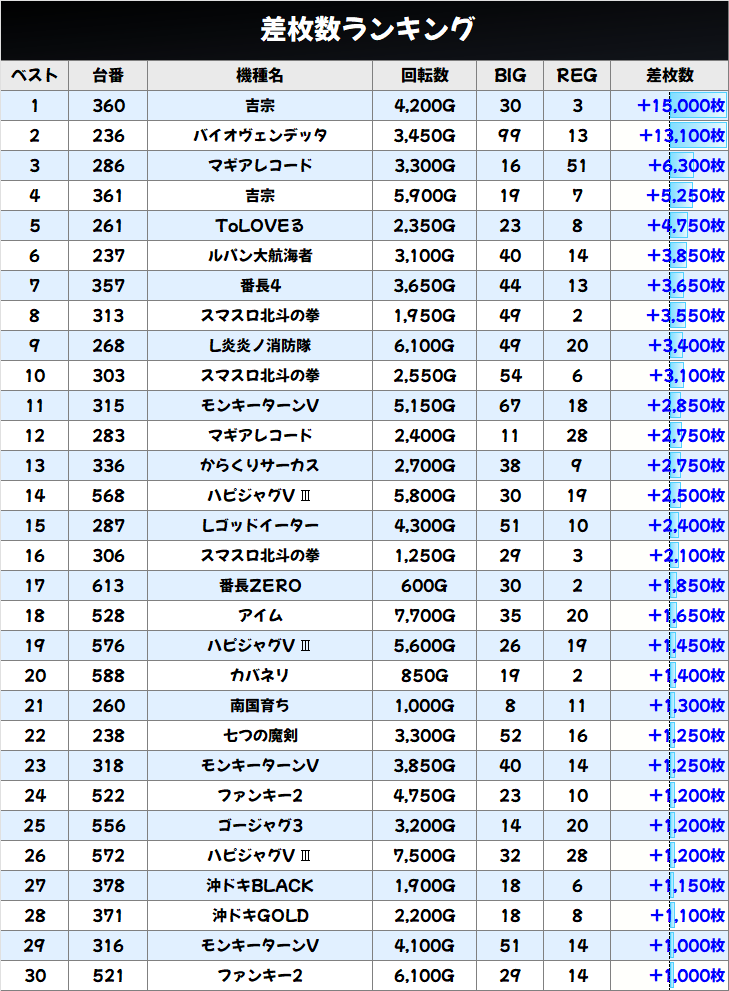Screen dimensions: 729x991
Task: Click the +1,300枚 value
Action: (687, 706)
